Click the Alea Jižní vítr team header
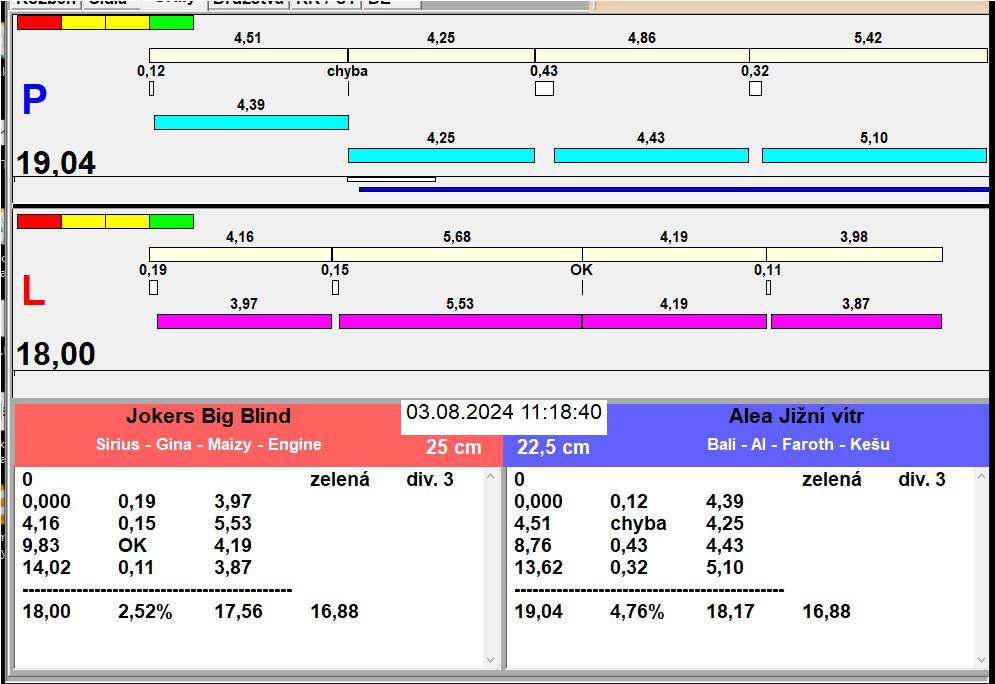Viewport: 995px width, 684px height. pos(796,417)
